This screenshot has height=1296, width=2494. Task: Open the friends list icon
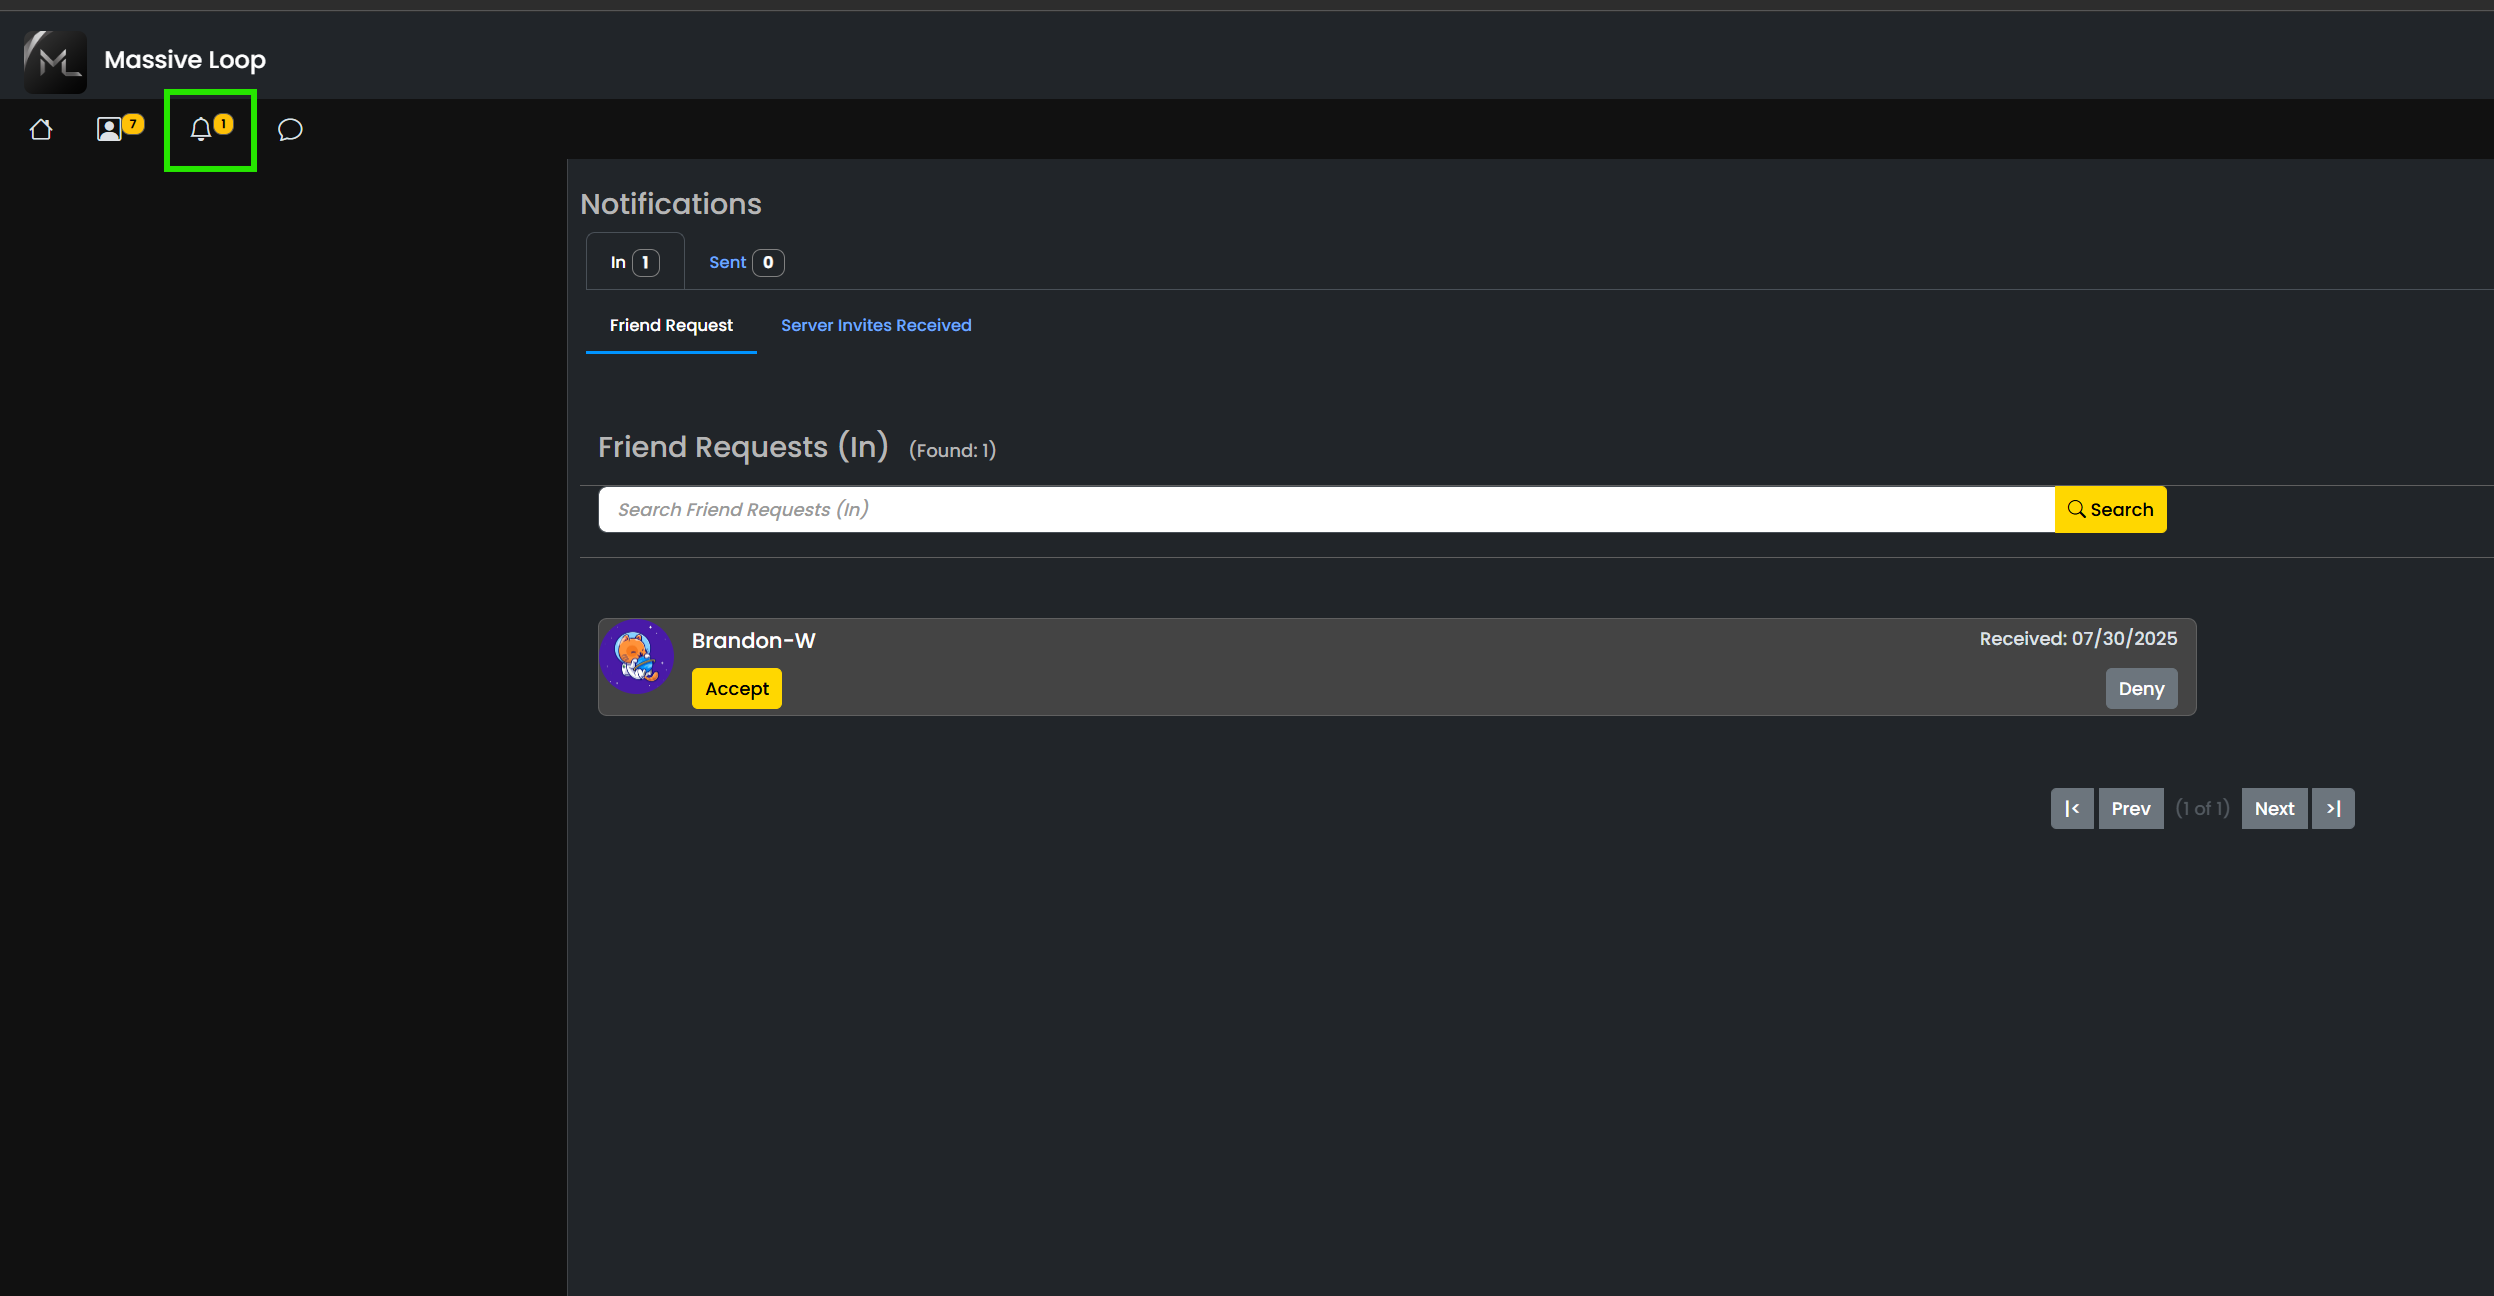(109, 129)
